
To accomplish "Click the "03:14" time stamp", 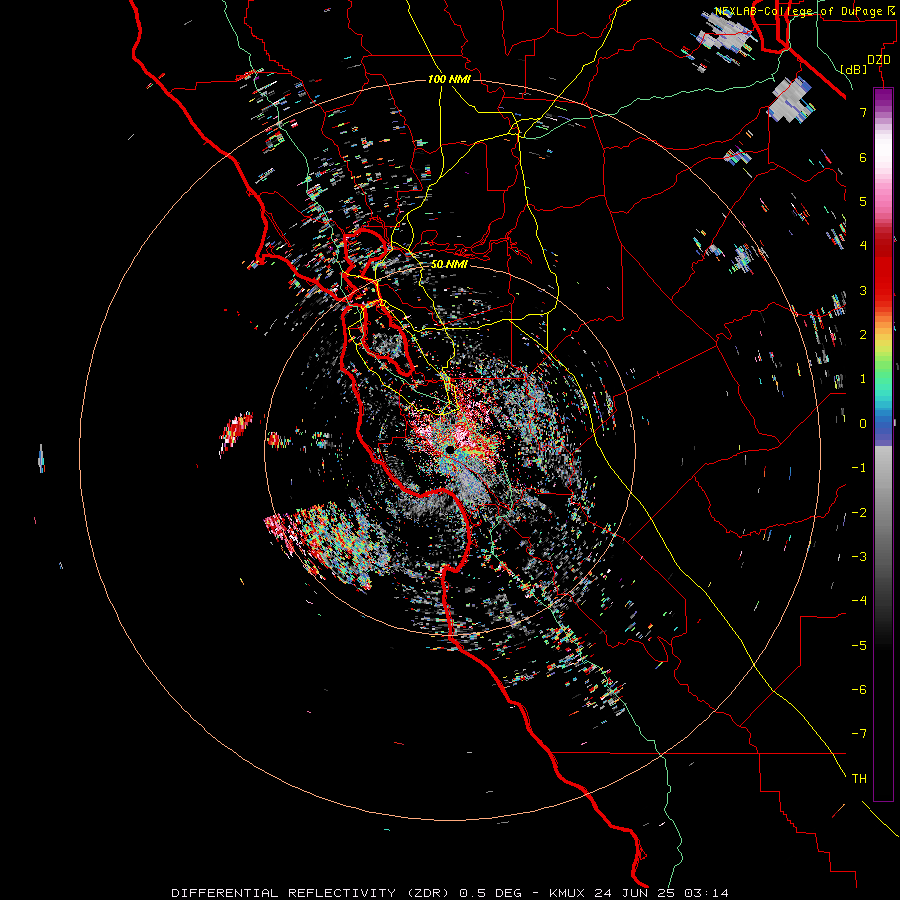I will pyautogui.click(x=707, y=893).
